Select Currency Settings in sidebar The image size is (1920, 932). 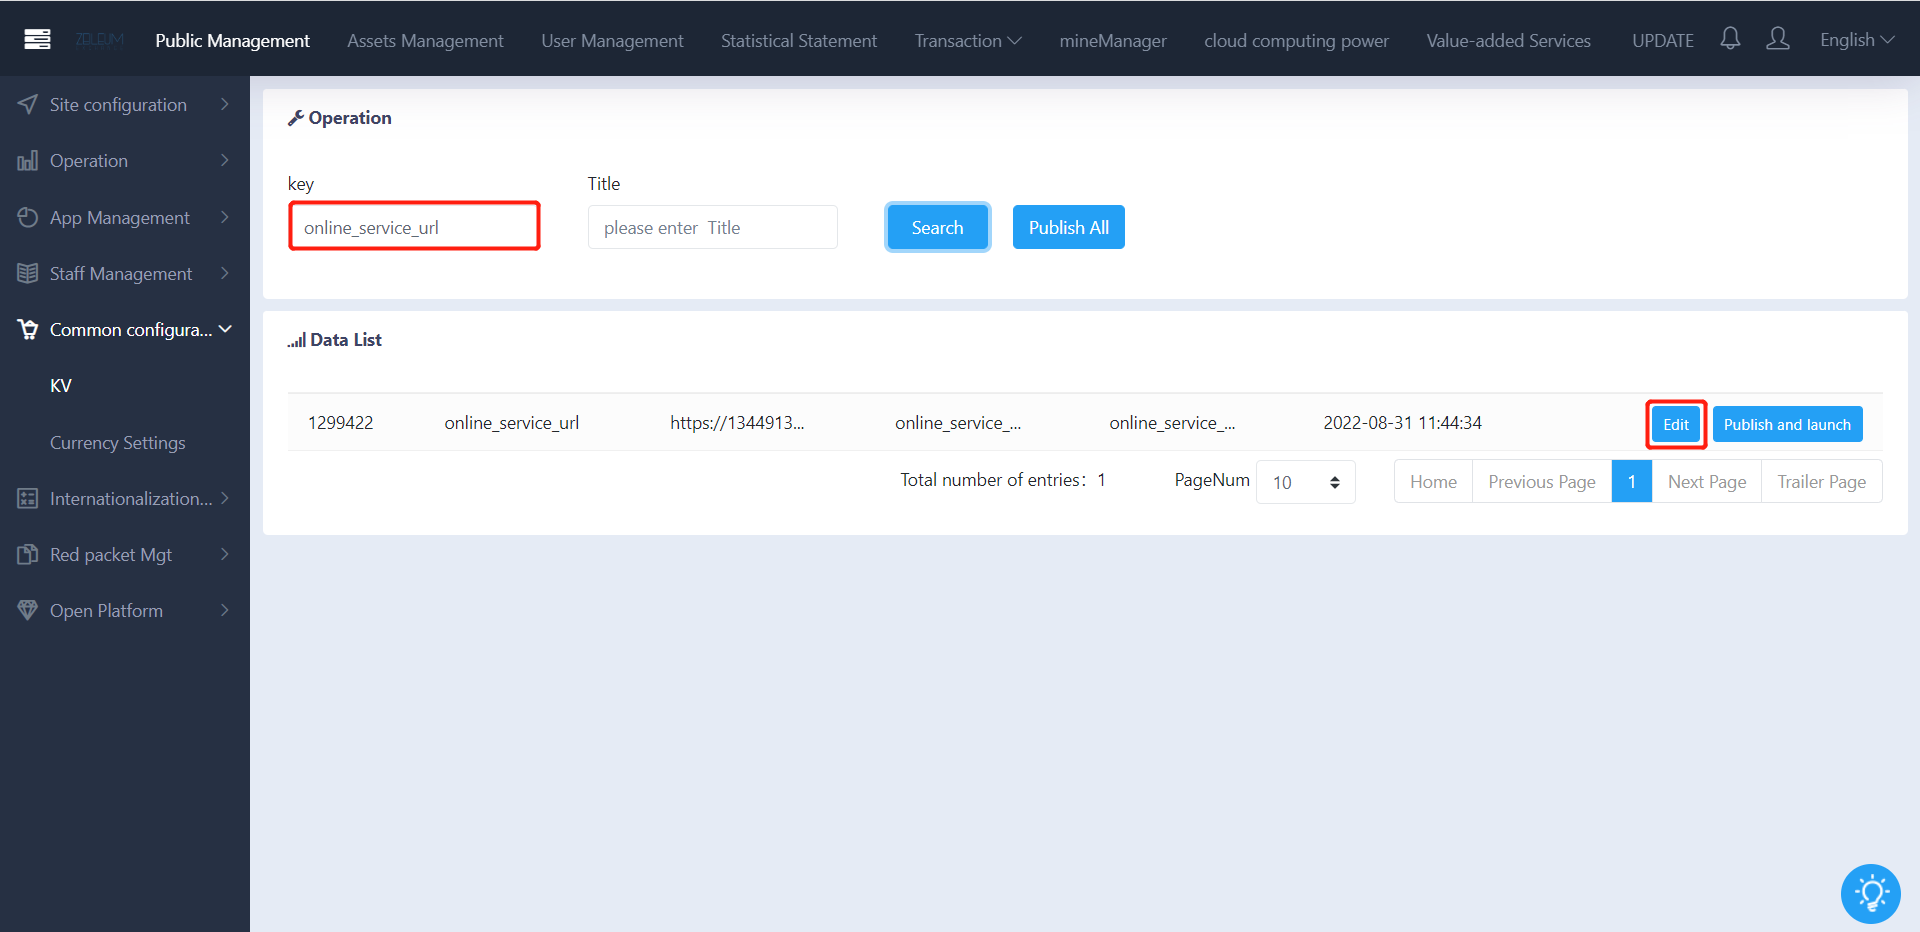point(118,442)
